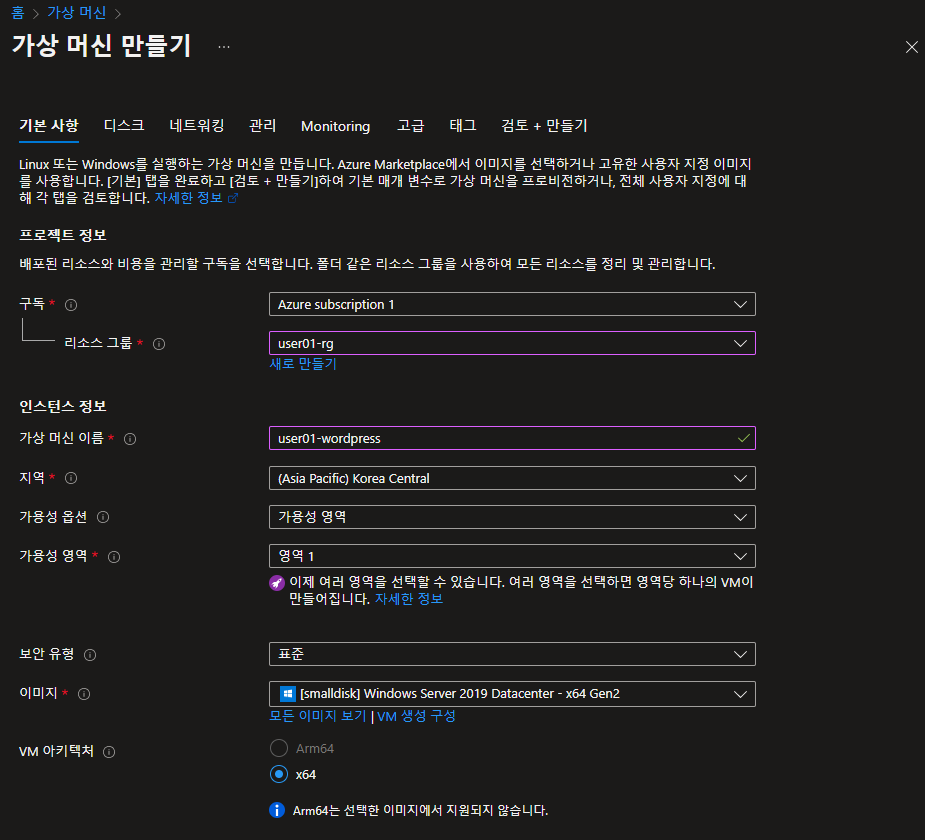Click the purple rocket notice icon

[x=277, y=583]
